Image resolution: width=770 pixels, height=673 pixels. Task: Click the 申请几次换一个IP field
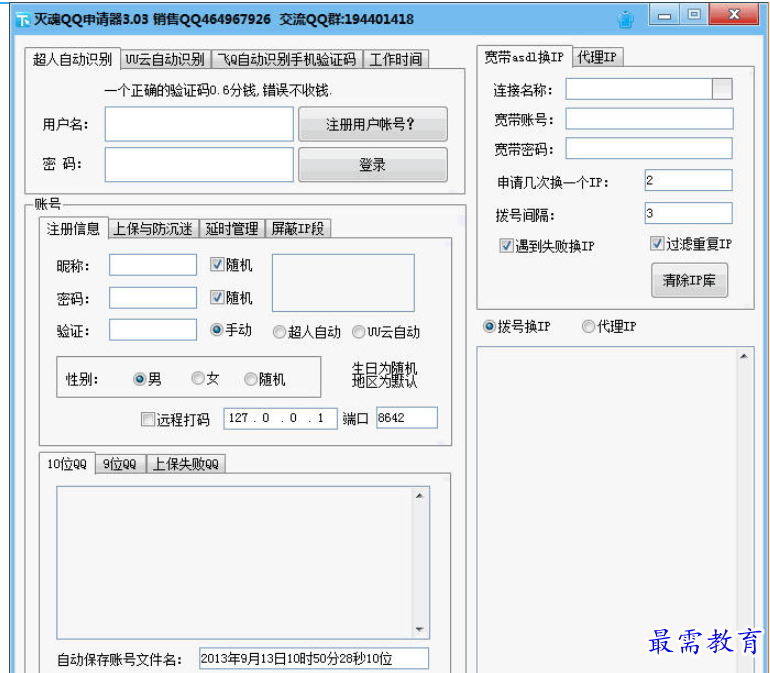coord(688,181)
